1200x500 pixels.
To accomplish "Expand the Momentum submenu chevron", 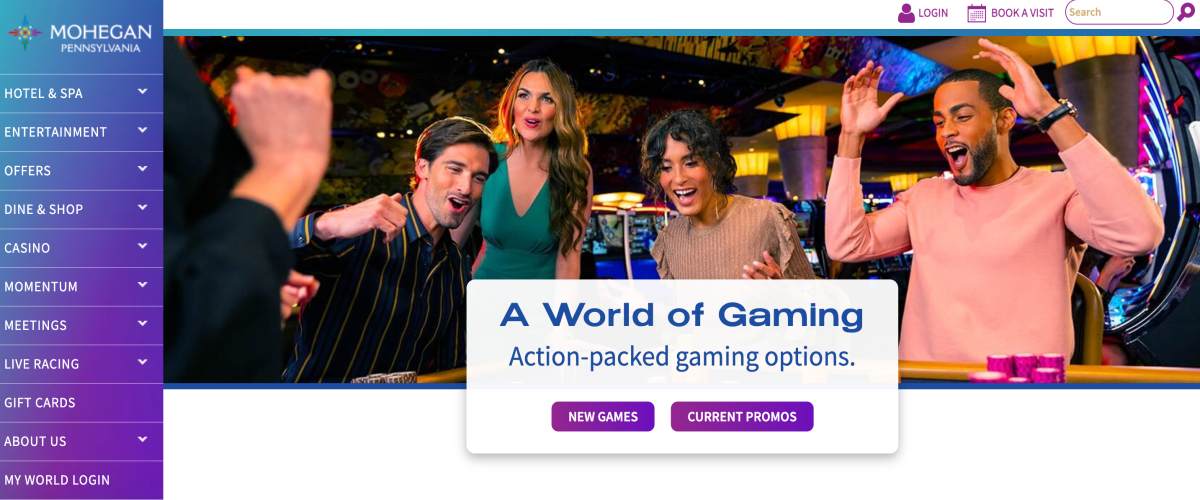I will 143,285.
